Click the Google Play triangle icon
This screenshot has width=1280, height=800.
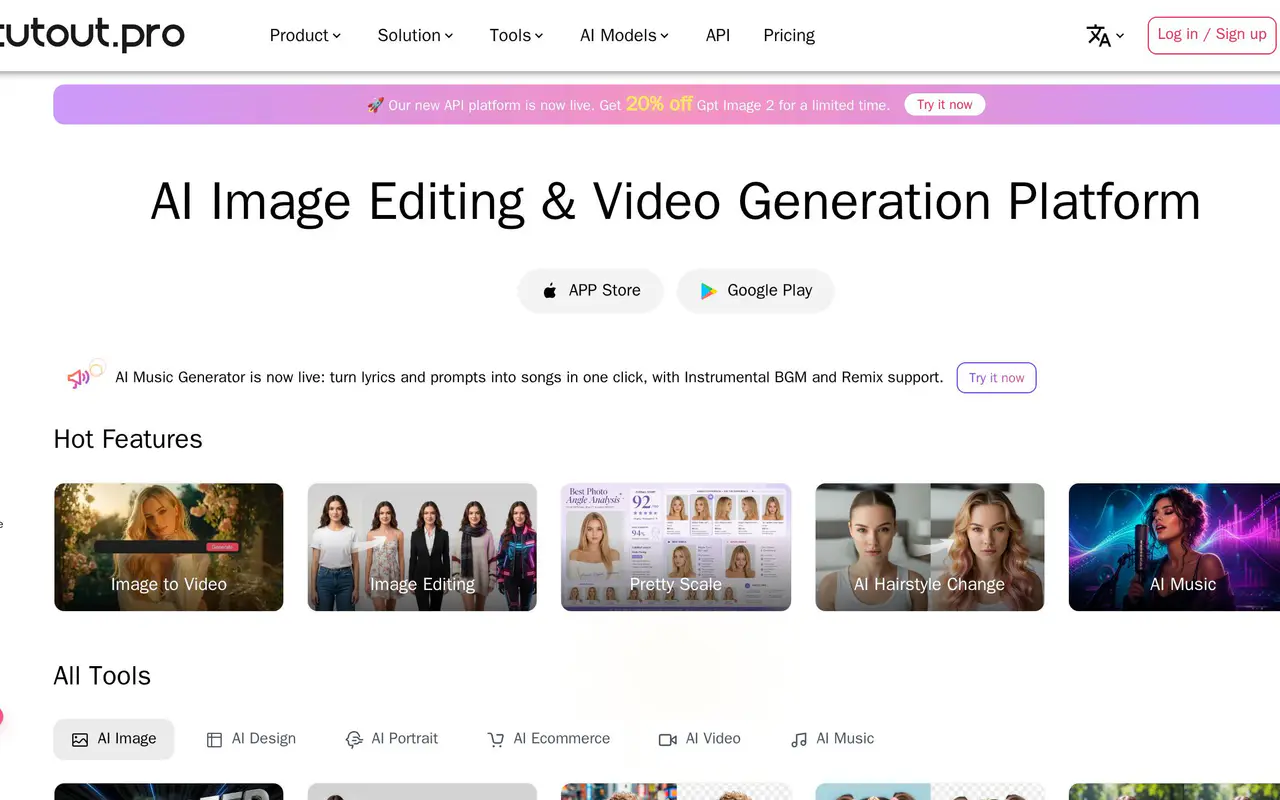(x=708, y=291)
